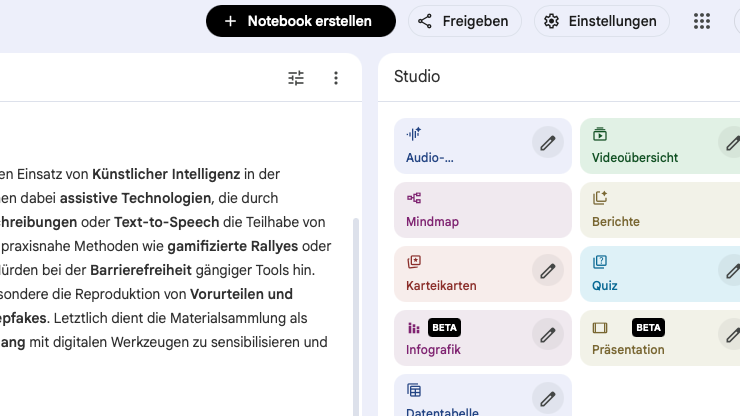Customize Karteikarten with pencil icon
This screenshot has width=740, height=416.
pyautogui.click(x=547, y=270)
